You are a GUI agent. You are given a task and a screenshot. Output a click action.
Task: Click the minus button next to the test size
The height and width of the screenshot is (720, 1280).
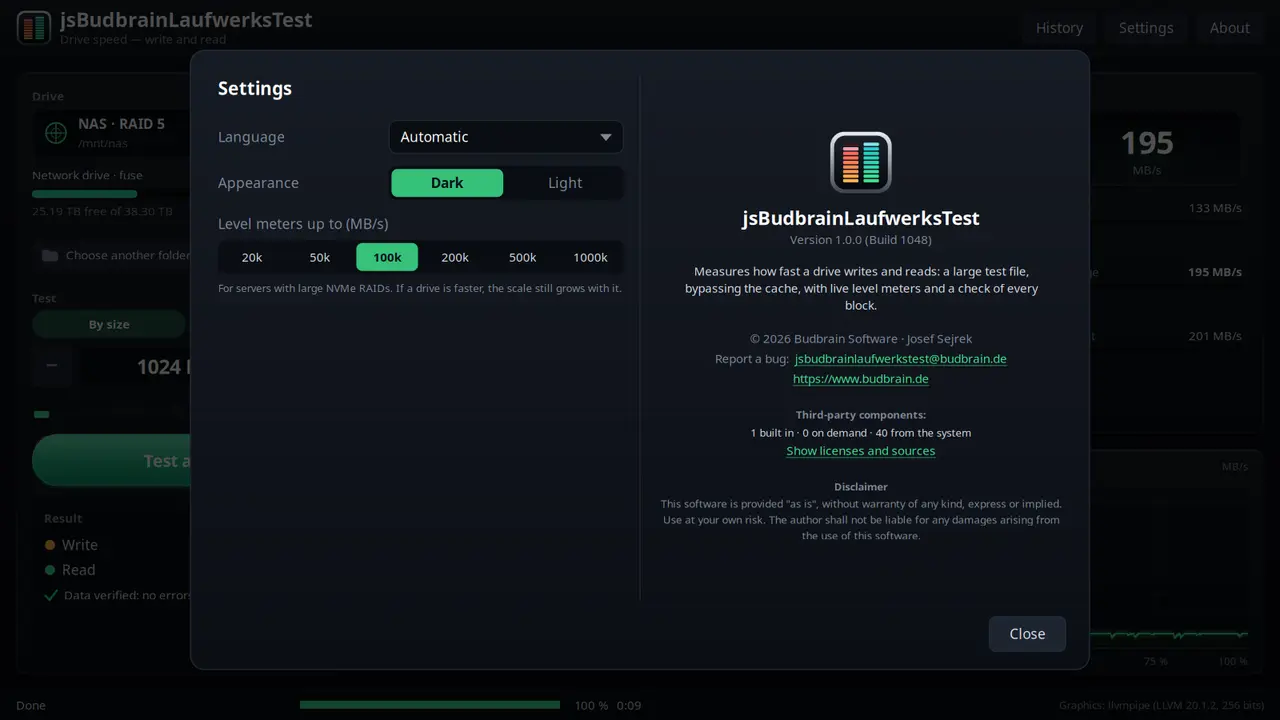pyautogui.click(x=52, y=366)
